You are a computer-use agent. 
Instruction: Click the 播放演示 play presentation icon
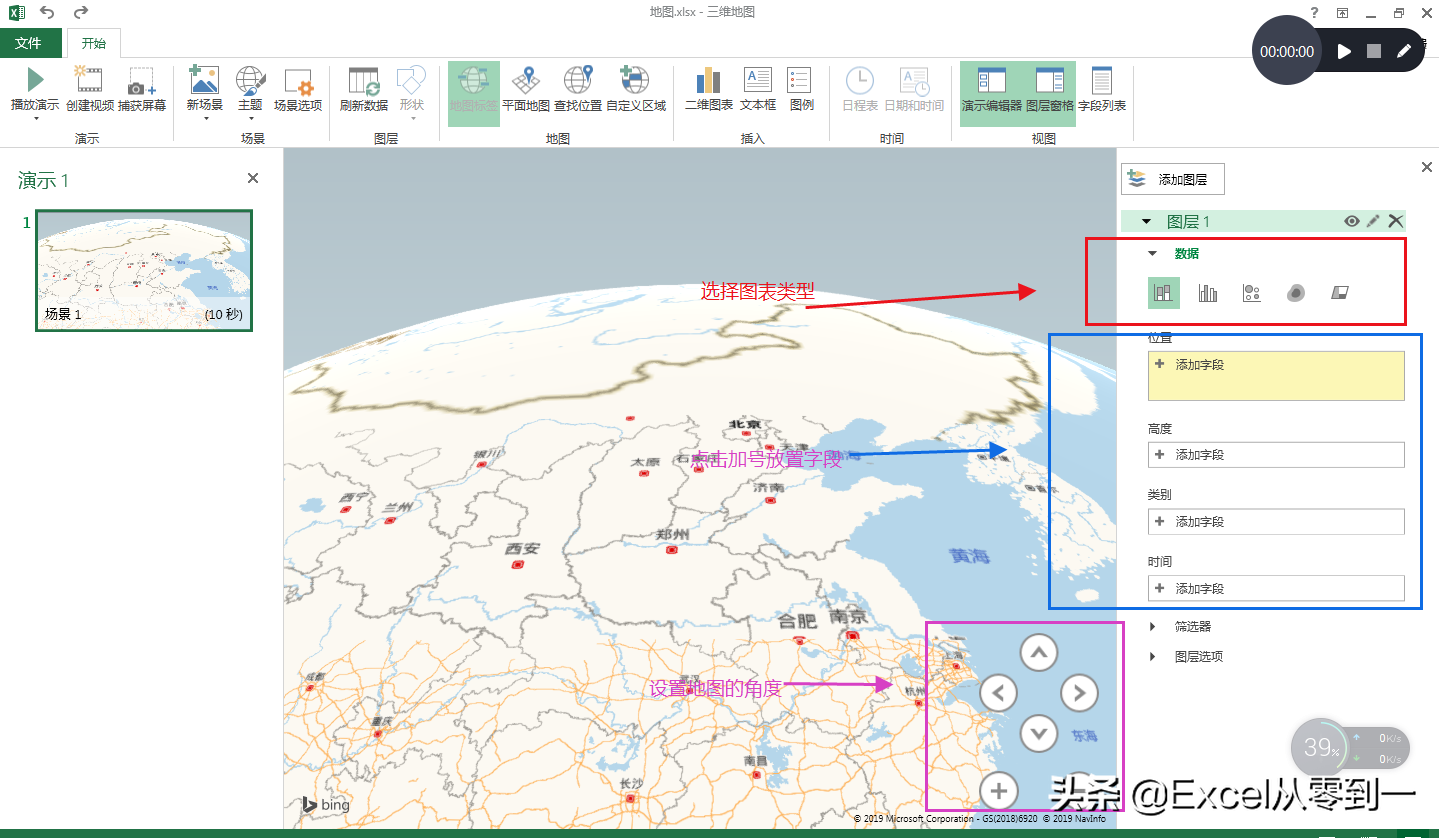pos(35,81)
